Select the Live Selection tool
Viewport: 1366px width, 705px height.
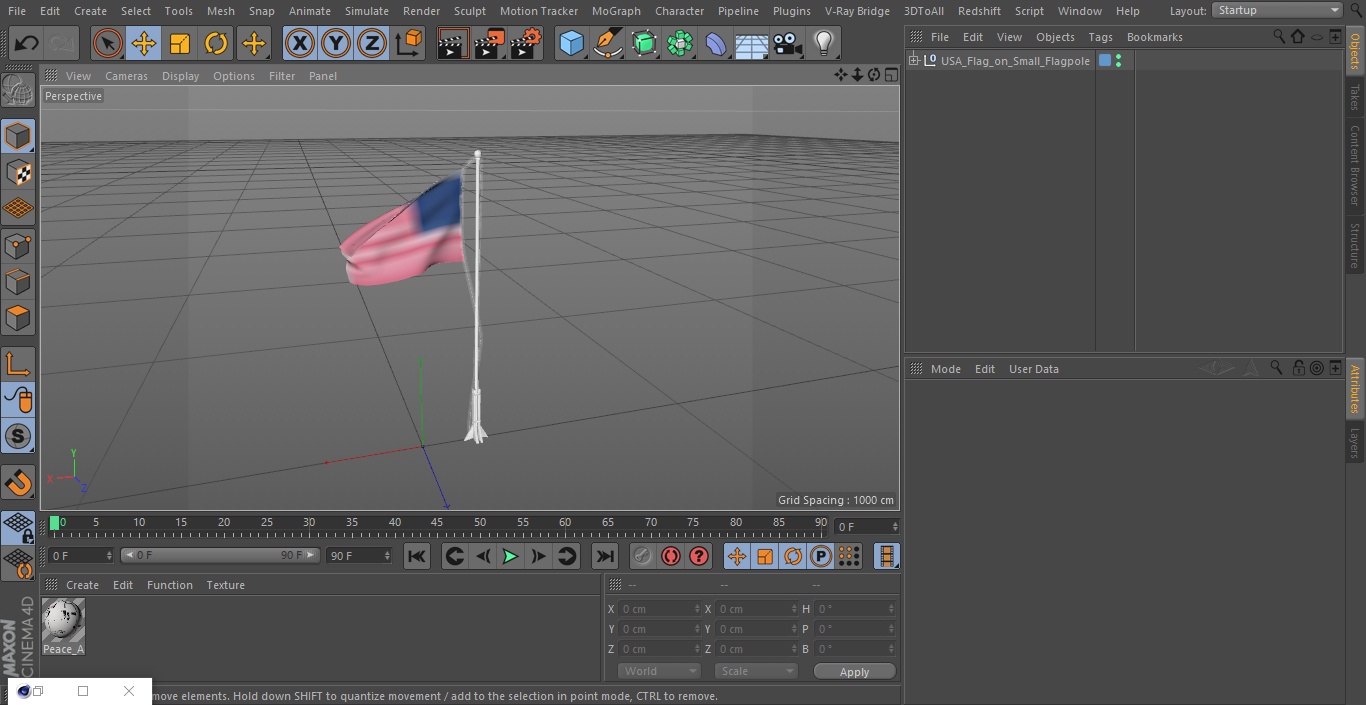pos(107,43)
